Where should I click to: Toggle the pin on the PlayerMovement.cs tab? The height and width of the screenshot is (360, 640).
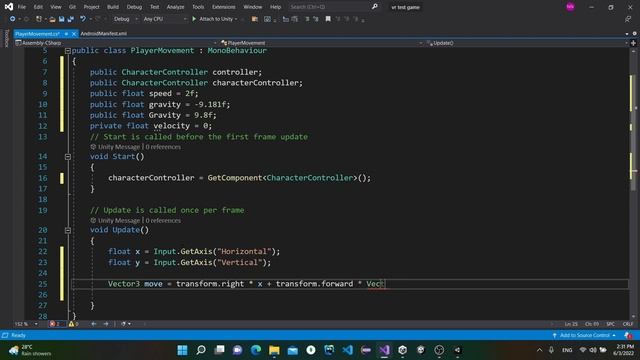coord(66,34)
